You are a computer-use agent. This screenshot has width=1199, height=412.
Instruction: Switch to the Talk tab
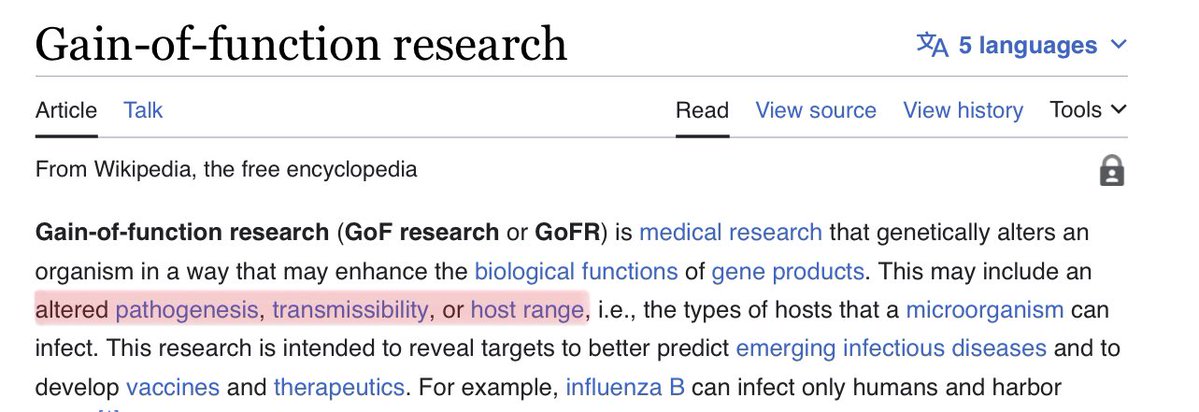click(x=143, y=110)
